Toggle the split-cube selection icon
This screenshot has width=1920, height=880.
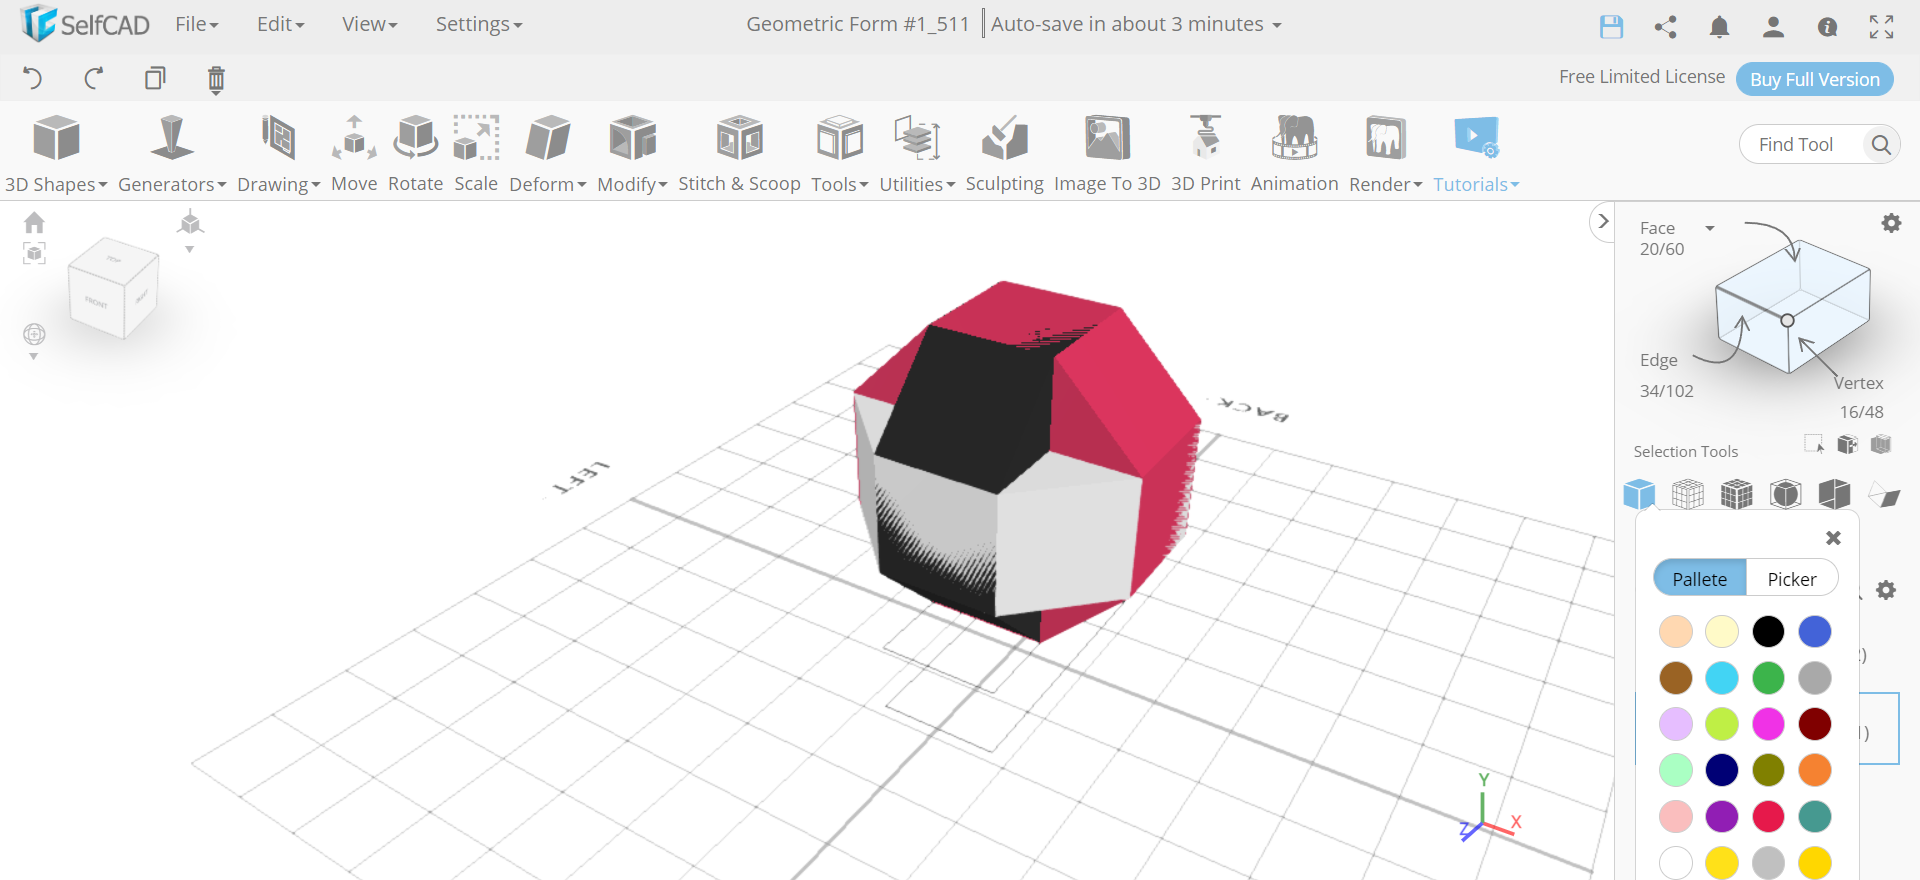pos(1835,494)
